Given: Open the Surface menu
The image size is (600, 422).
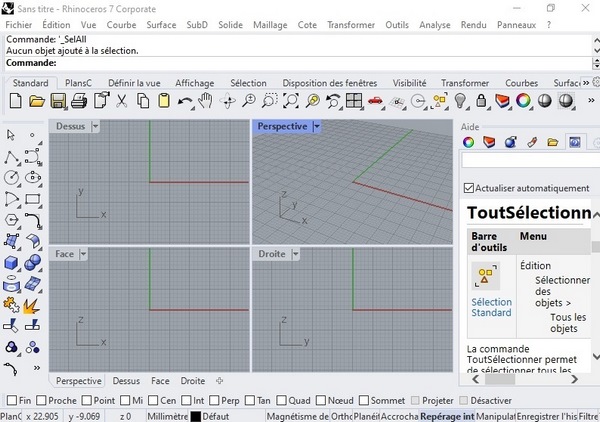Looking at the screenshot, I should (x=161, y=25).
